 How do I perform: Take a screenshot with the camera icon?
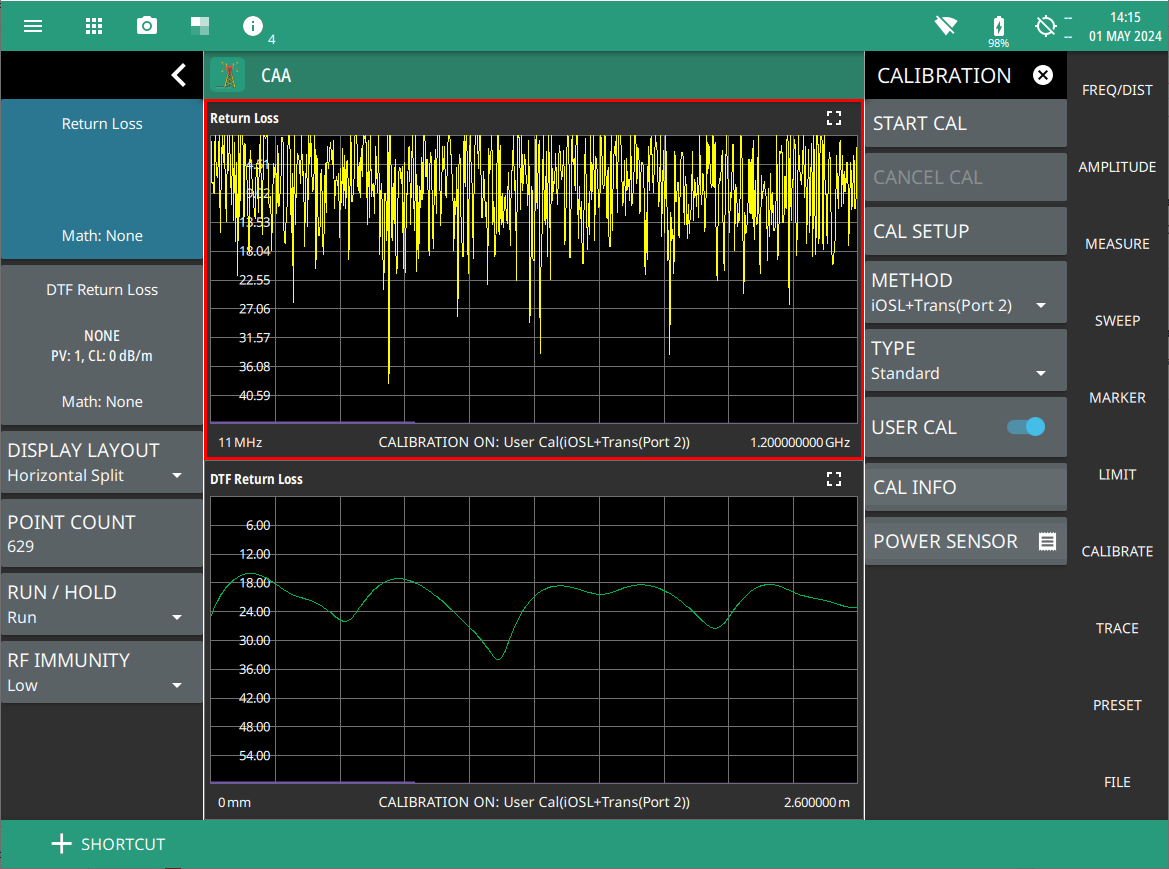tap(147, 26)
